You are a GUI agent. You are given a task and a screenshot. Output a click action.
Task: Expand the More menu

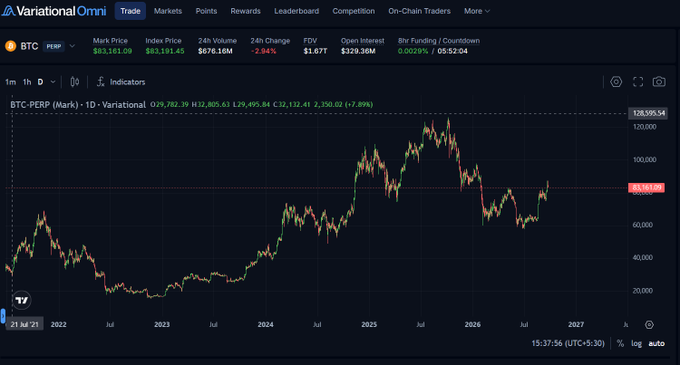477,11
